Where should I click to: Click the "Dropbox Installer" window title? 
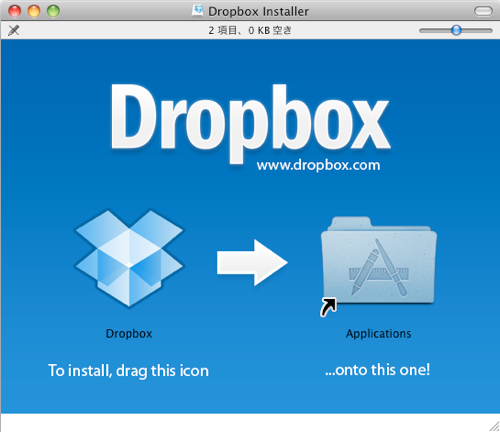[259, 11]
